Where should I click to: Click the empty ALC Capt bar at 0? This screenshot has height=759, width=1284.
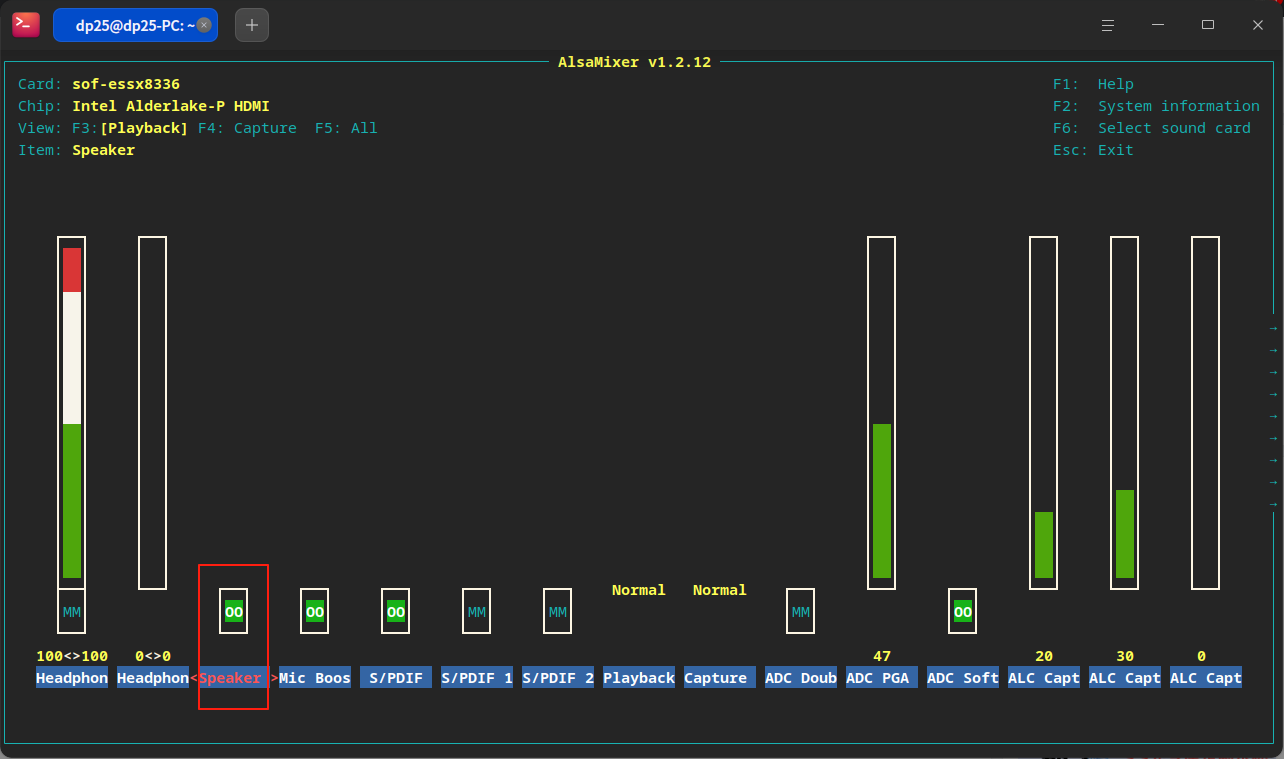(1206, 412)
